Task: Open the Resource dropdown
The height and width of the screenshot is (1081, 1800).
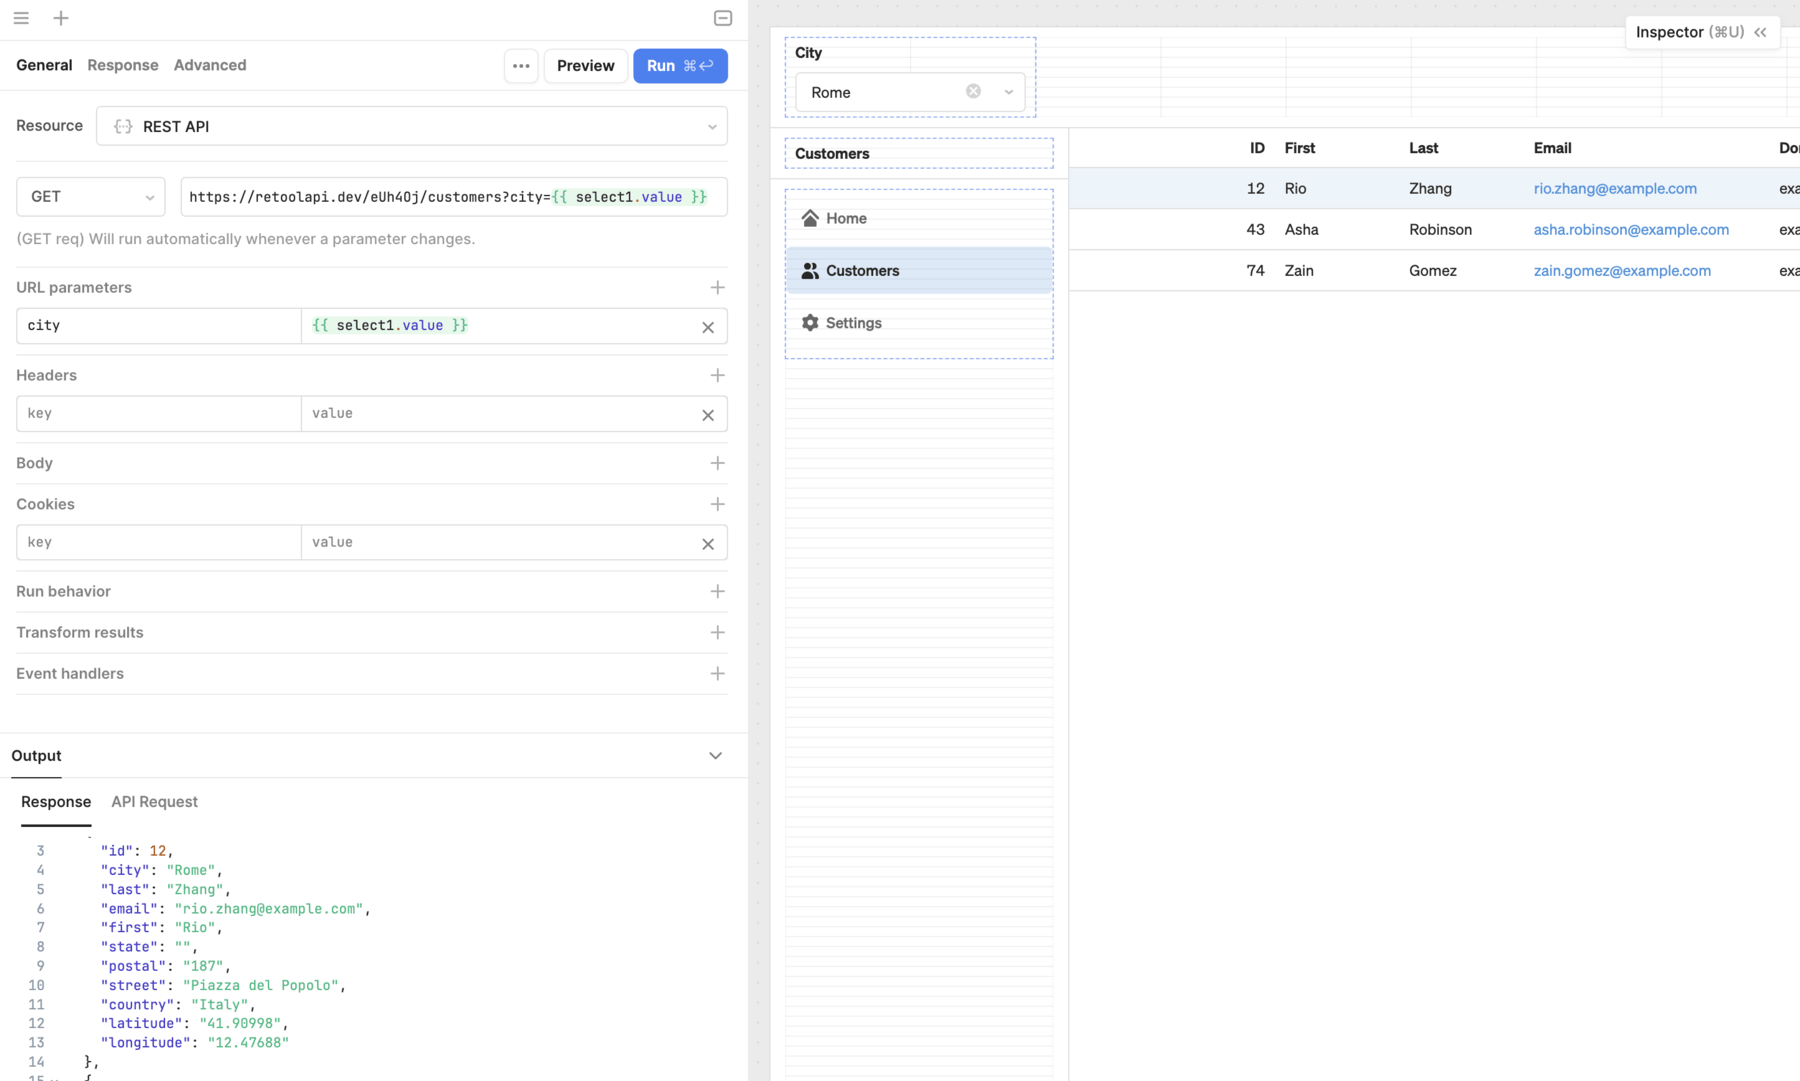Action: coord(412,127)
